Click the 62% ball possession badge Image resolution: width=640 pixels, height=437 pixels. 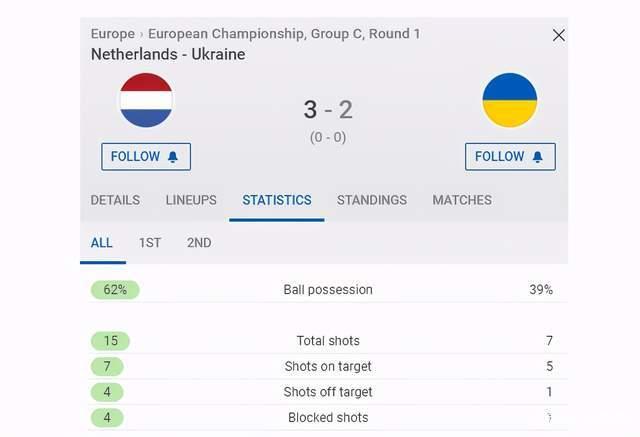coord(115,290)
